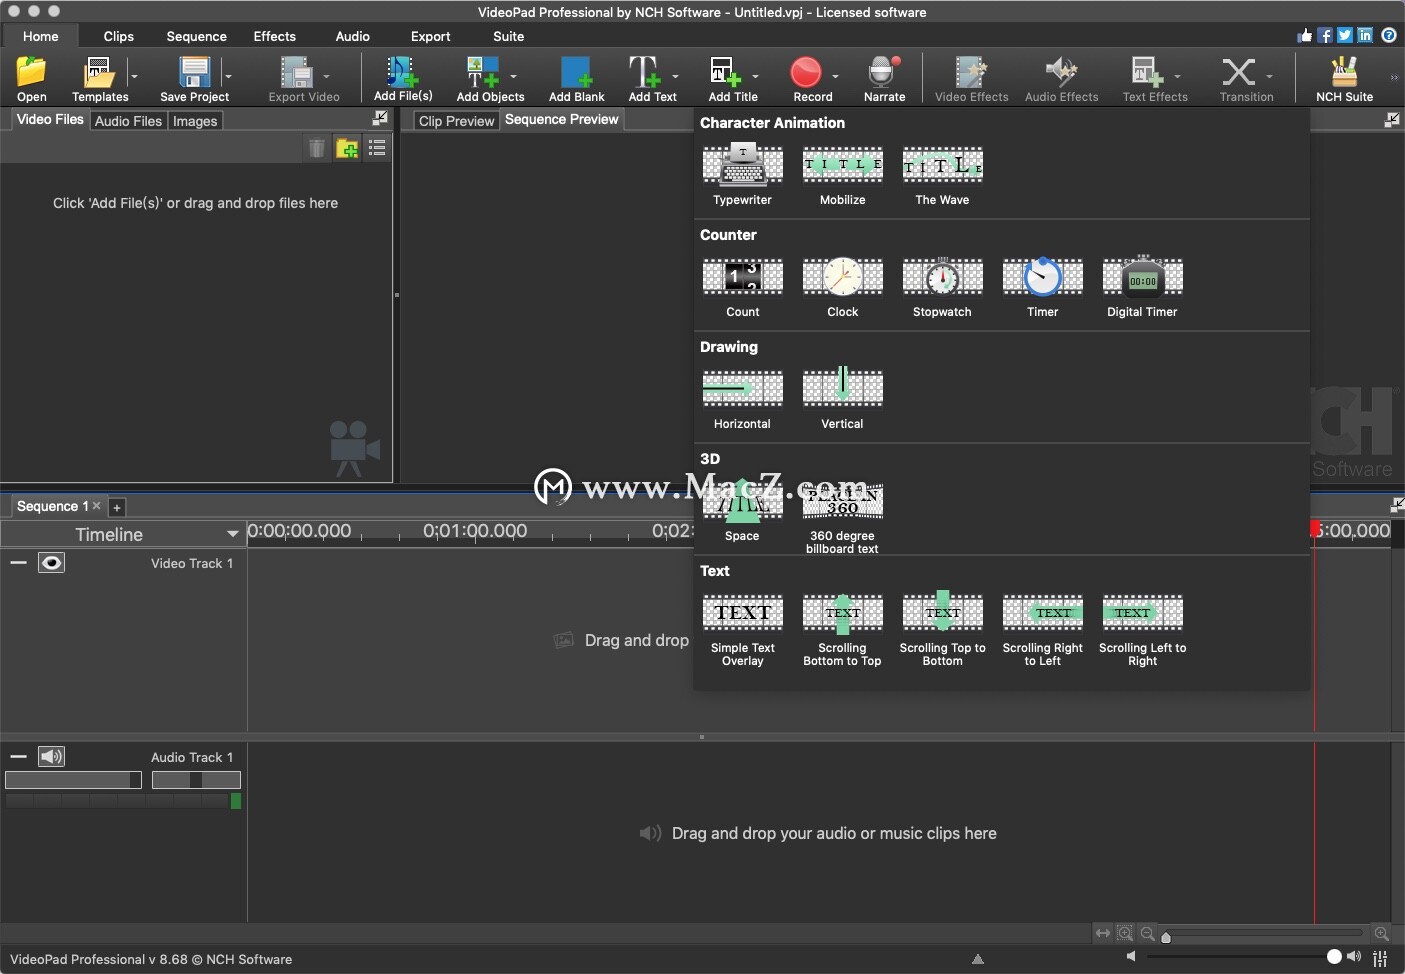The height and width of the screenshot is (974, 1405).
Task: Open the Timeline view dropdown
Action: 233,534
